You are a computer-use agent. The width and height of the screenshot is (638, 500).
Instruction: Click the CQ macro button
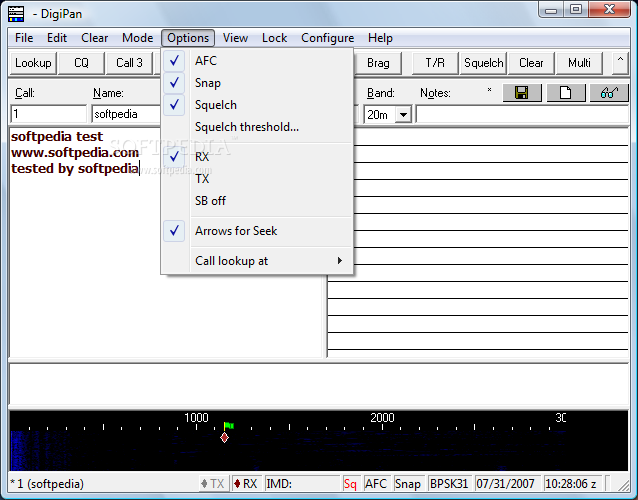pos(81,63)
